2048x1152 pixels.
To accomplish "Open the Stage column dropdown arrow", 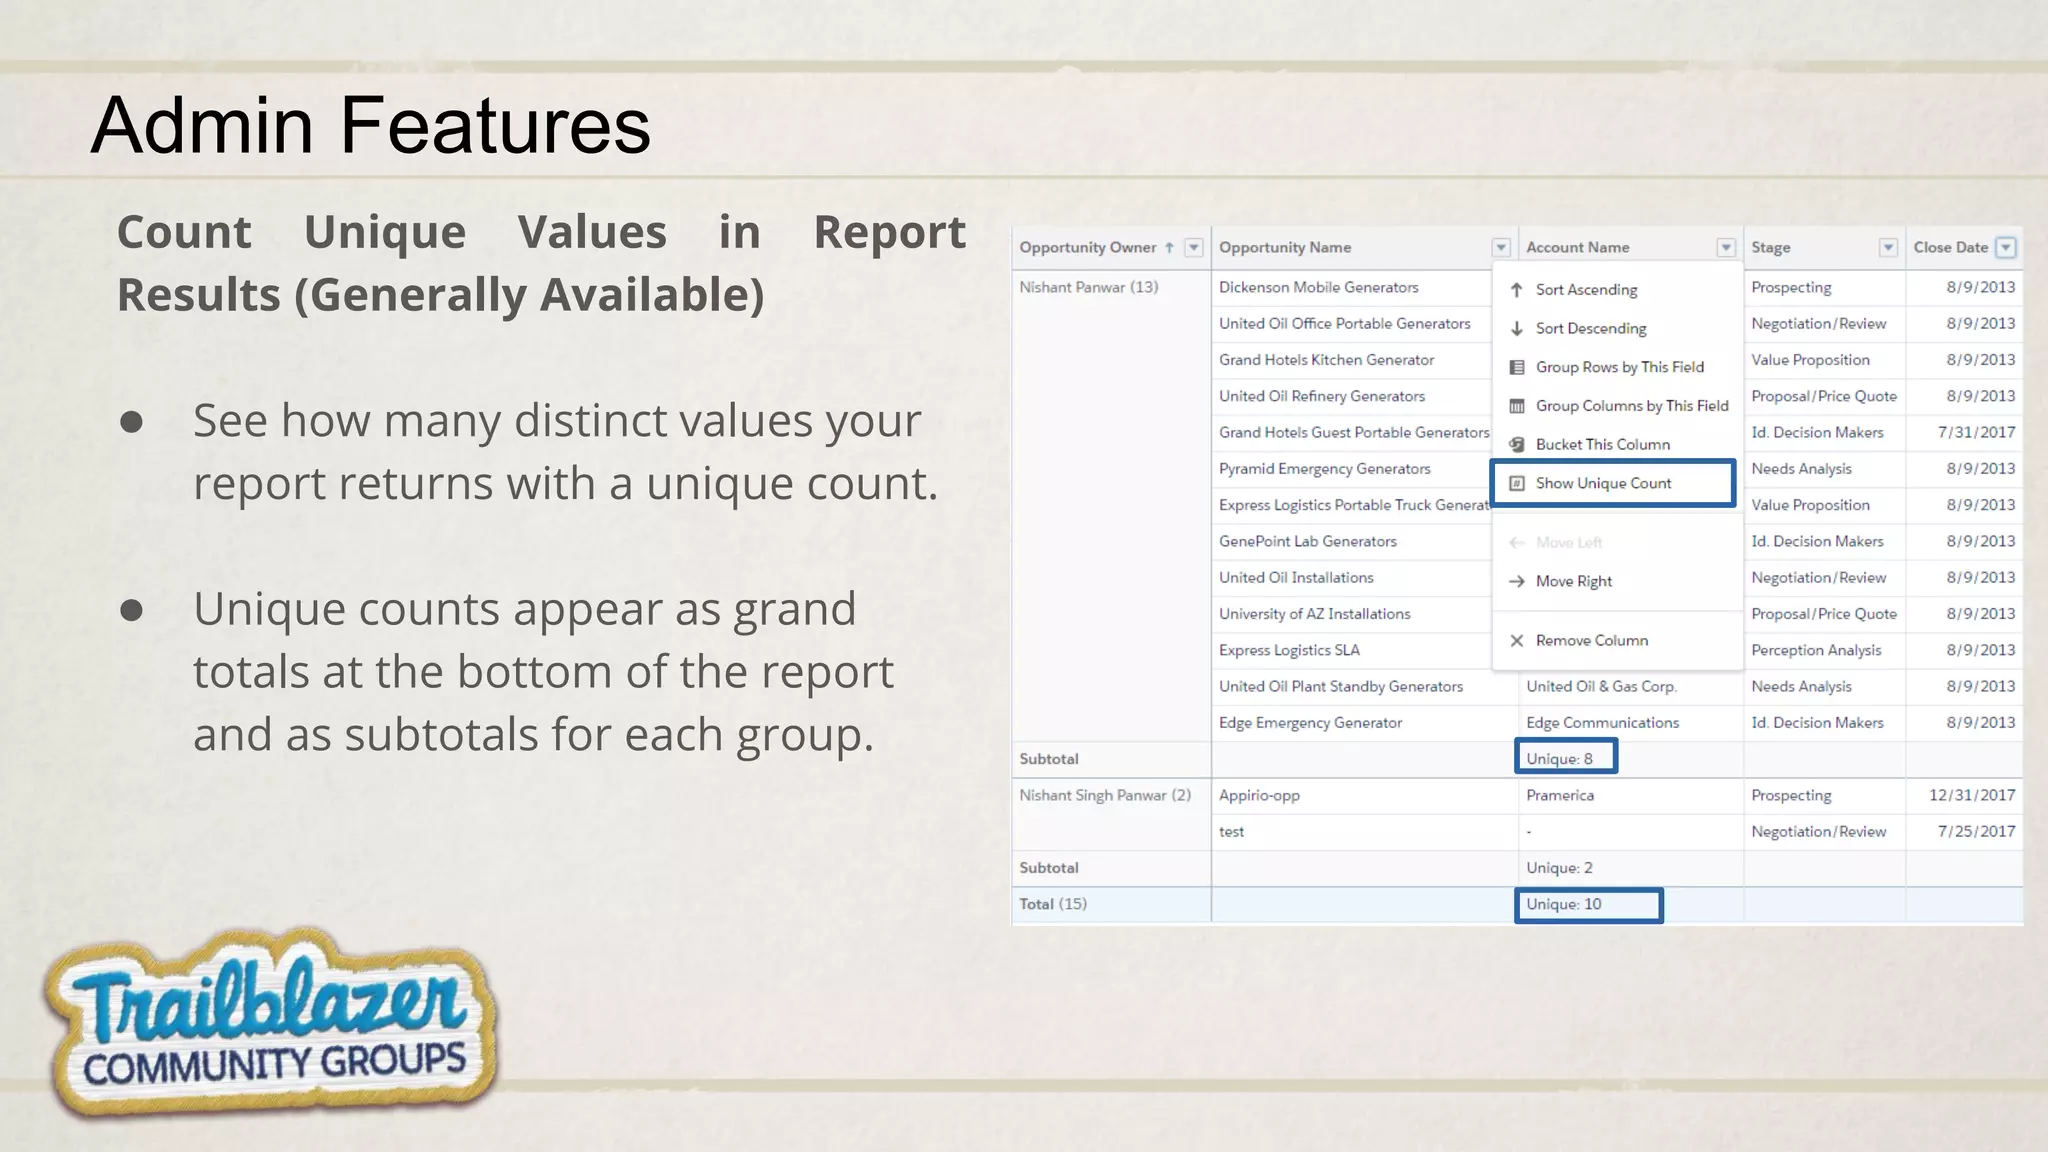I will click(1888, 248).
